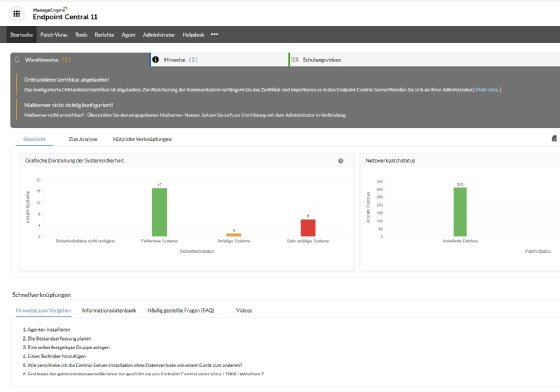Image resolution: width=560 pixels, height=392 pixels.
Task: Open the Agent menu tab
Action: [128, 35]
